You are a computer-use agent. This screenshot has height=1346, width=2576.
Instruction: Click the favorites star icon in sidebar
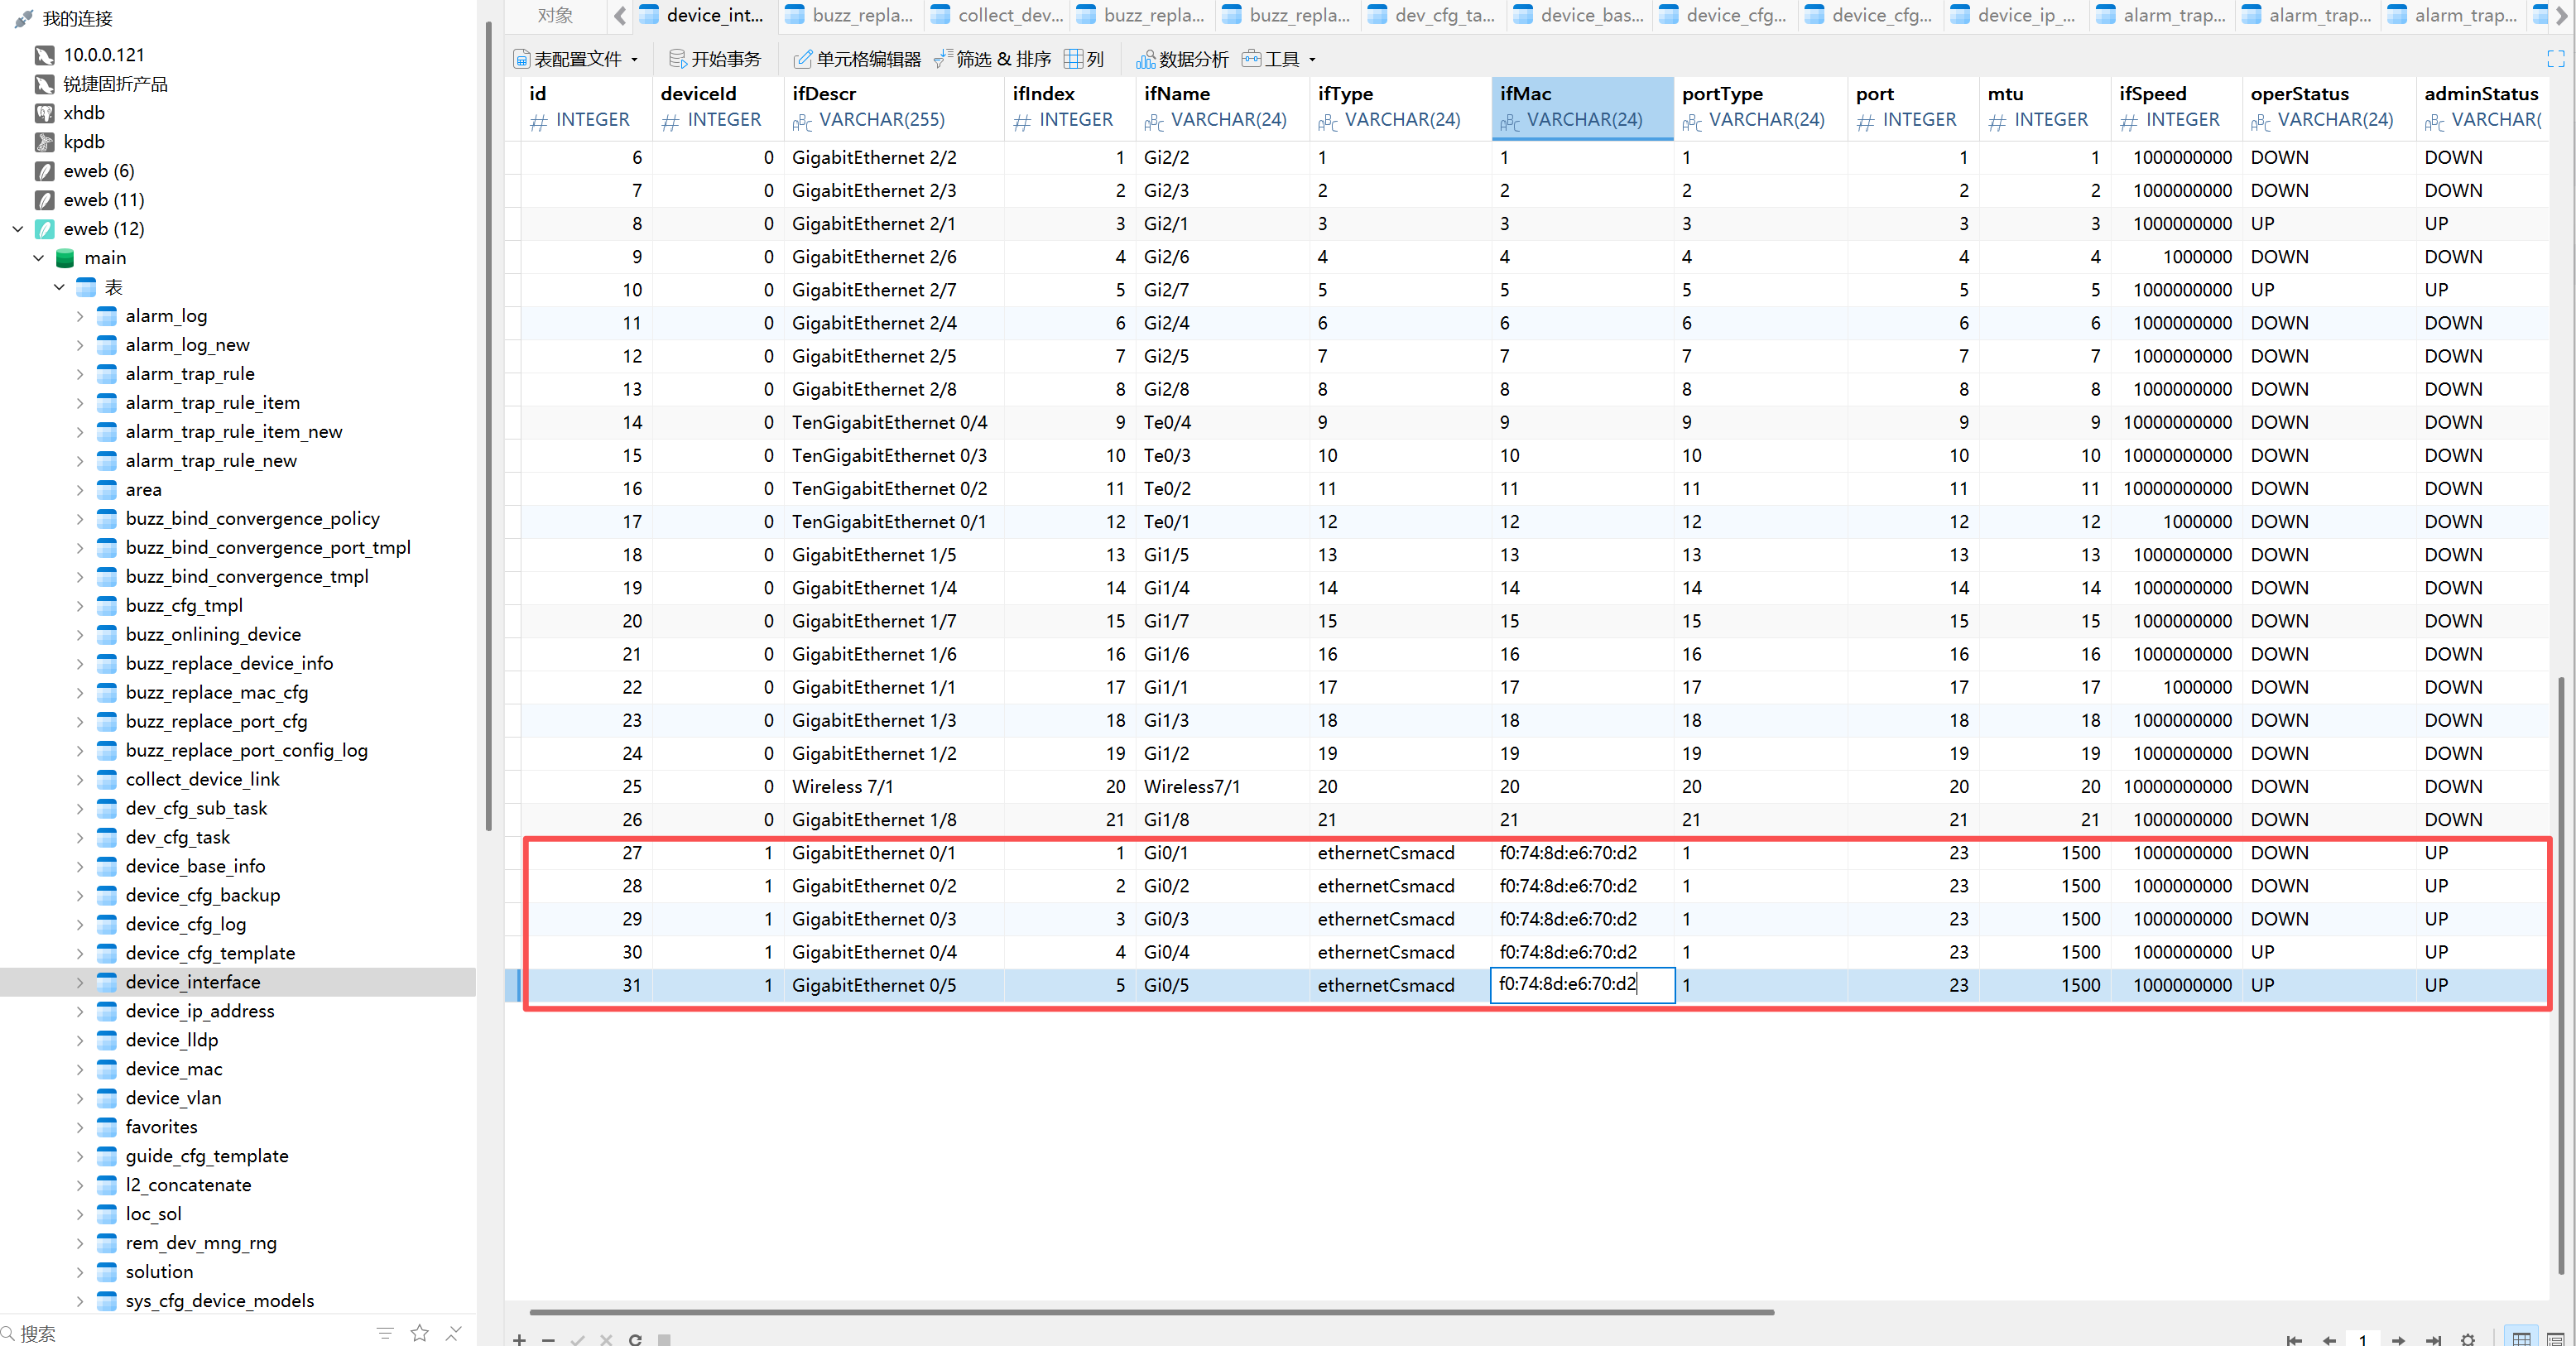(420, 1332)
